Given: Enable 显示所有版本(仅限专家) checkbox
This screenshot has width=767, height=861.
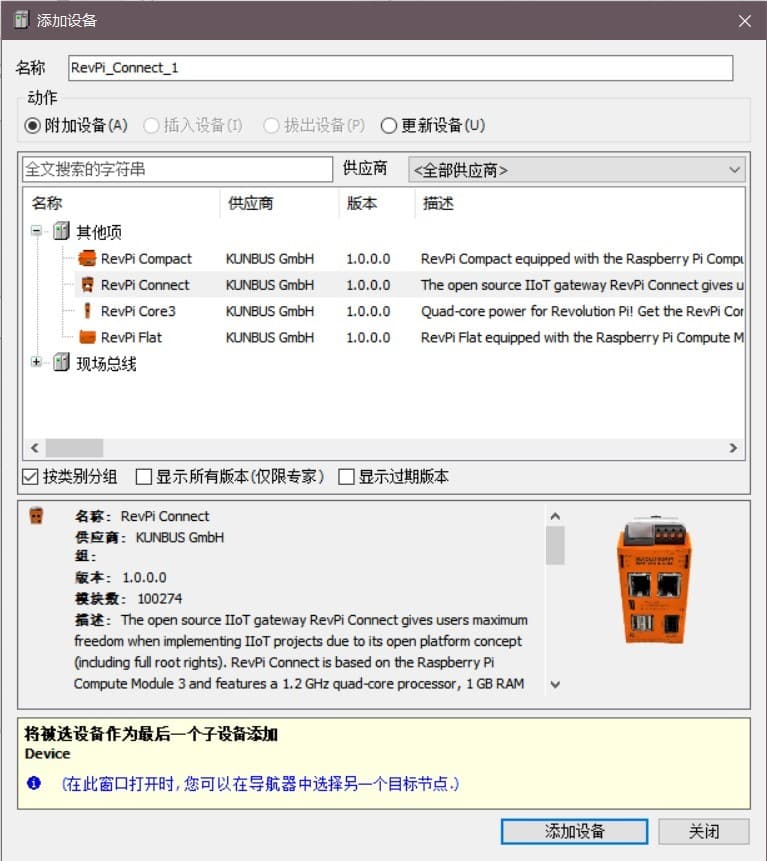Looking at the screenshot, I should [x=144, y=477].
